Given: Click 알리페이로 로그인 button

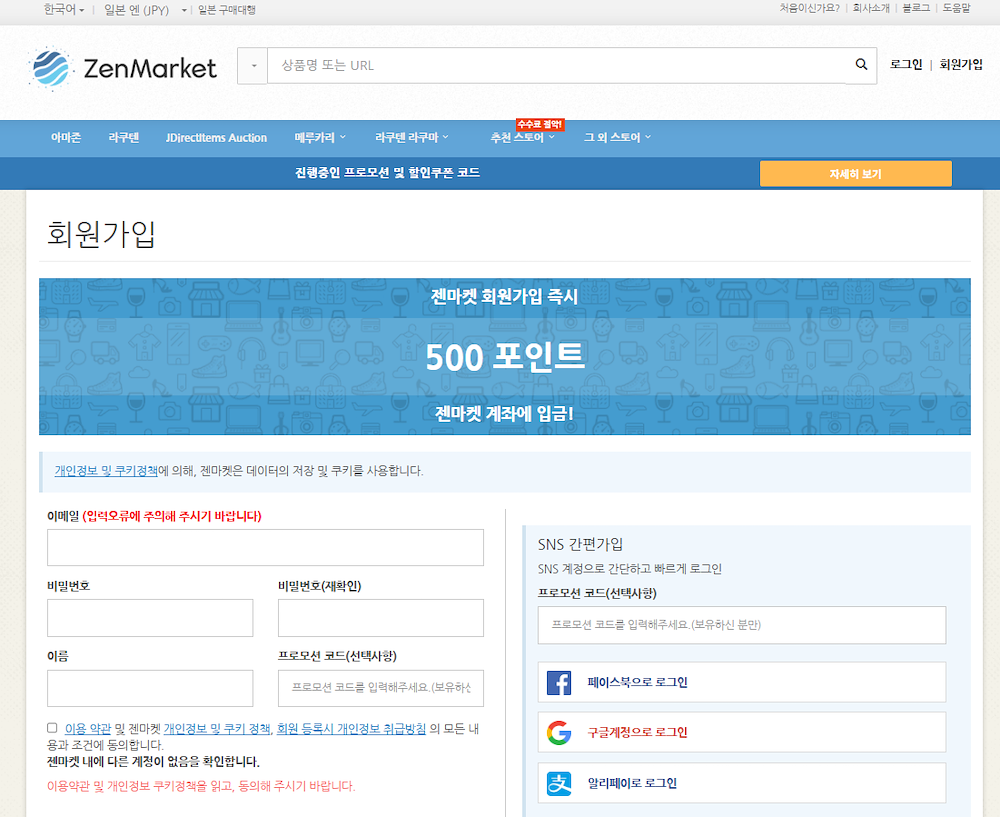Looking at the screenshot, I should (742, 783).
